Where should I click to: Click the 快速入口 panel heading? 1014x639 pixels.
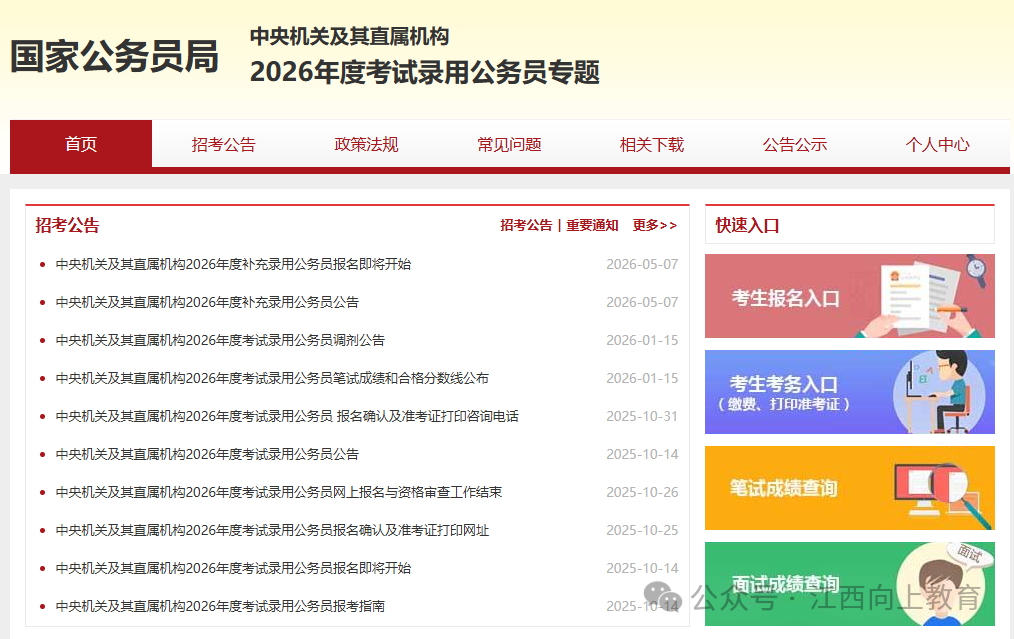tap(747, 226)
